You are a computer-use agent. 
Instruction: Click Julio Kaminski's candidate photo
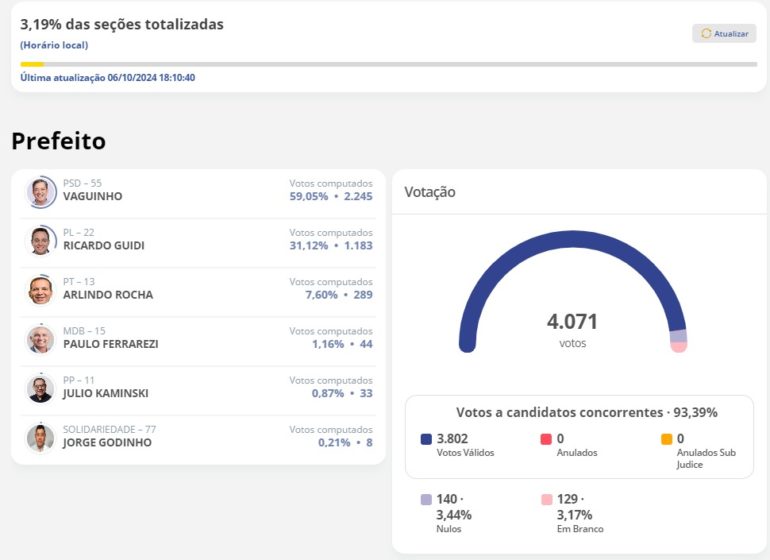41,388
